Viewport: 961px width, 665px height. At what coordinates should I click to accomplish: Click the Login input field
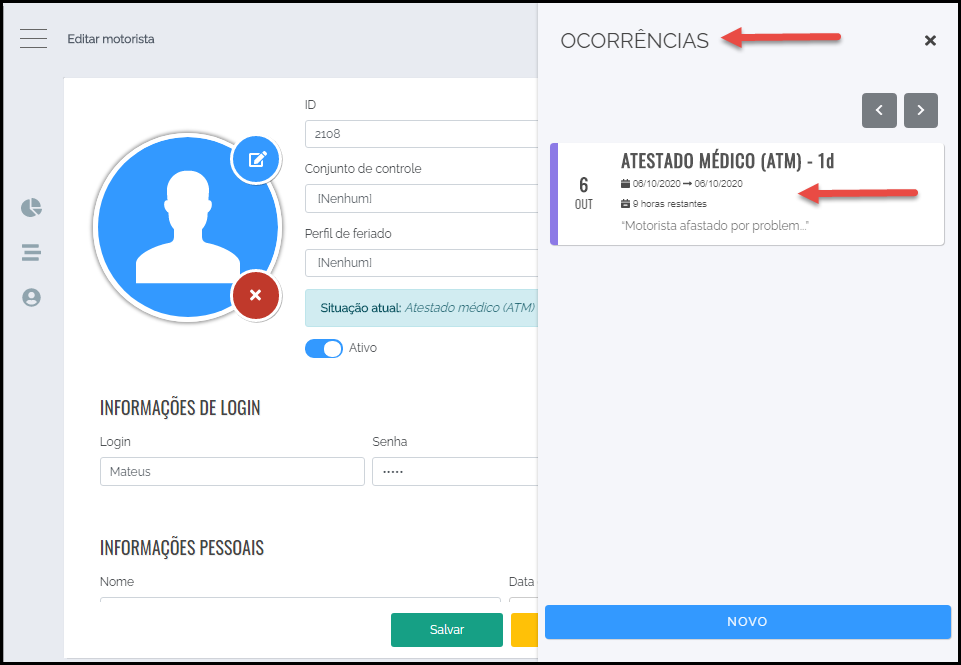click(232, 472)
